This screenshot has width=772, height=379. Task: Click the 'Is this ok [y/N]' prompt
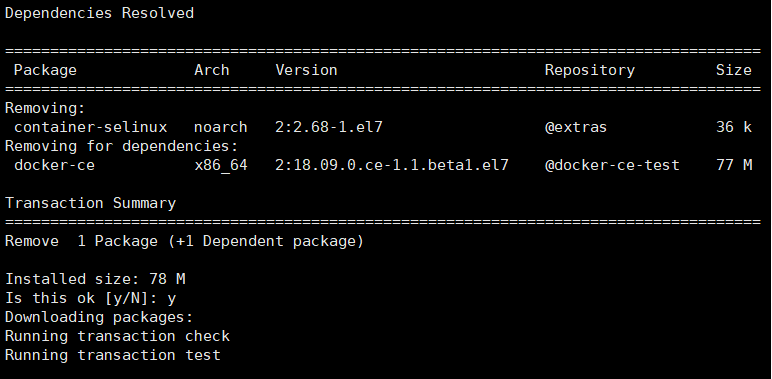point(91,298)
